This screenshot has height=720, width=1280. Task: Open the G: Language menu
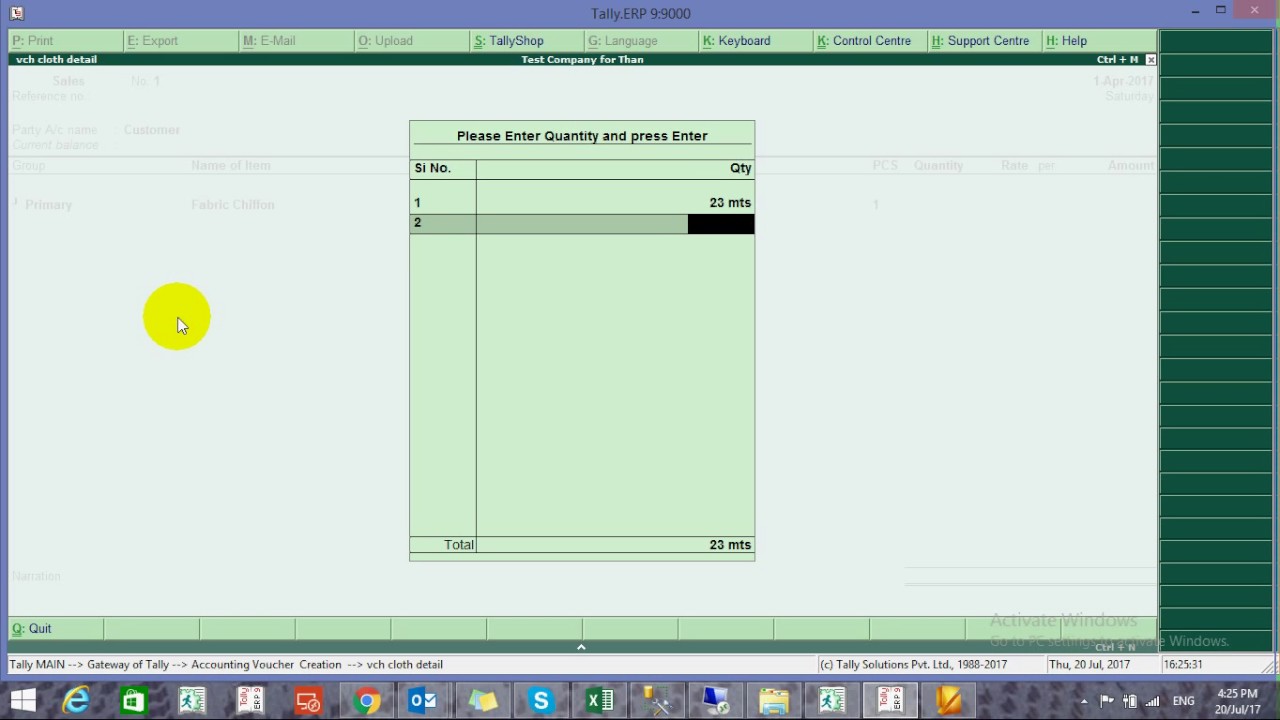coord(642,41)
